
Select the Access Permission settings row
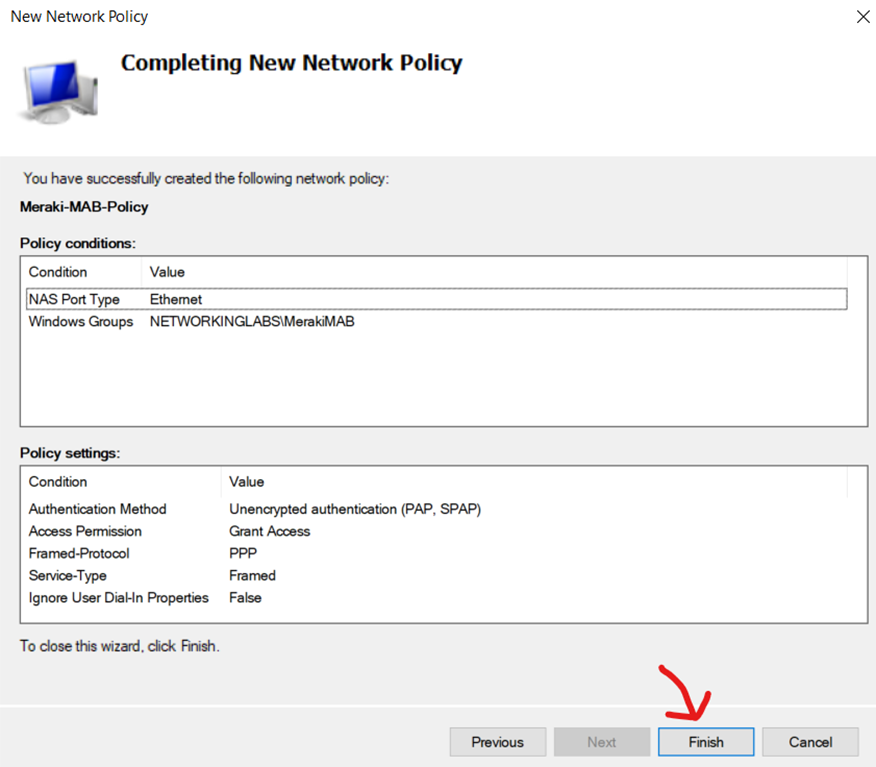coord(437,531)
